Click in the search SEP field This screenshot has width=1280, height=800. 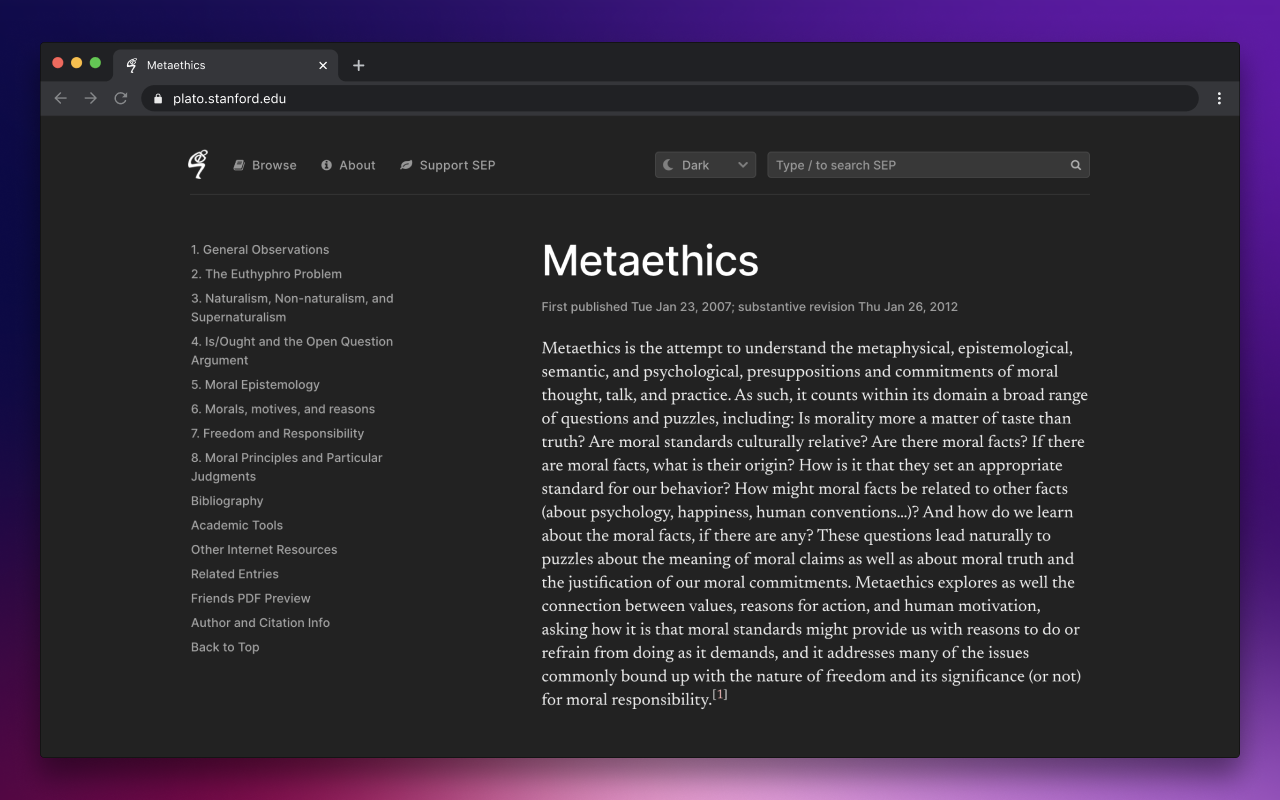click(915, 165)
